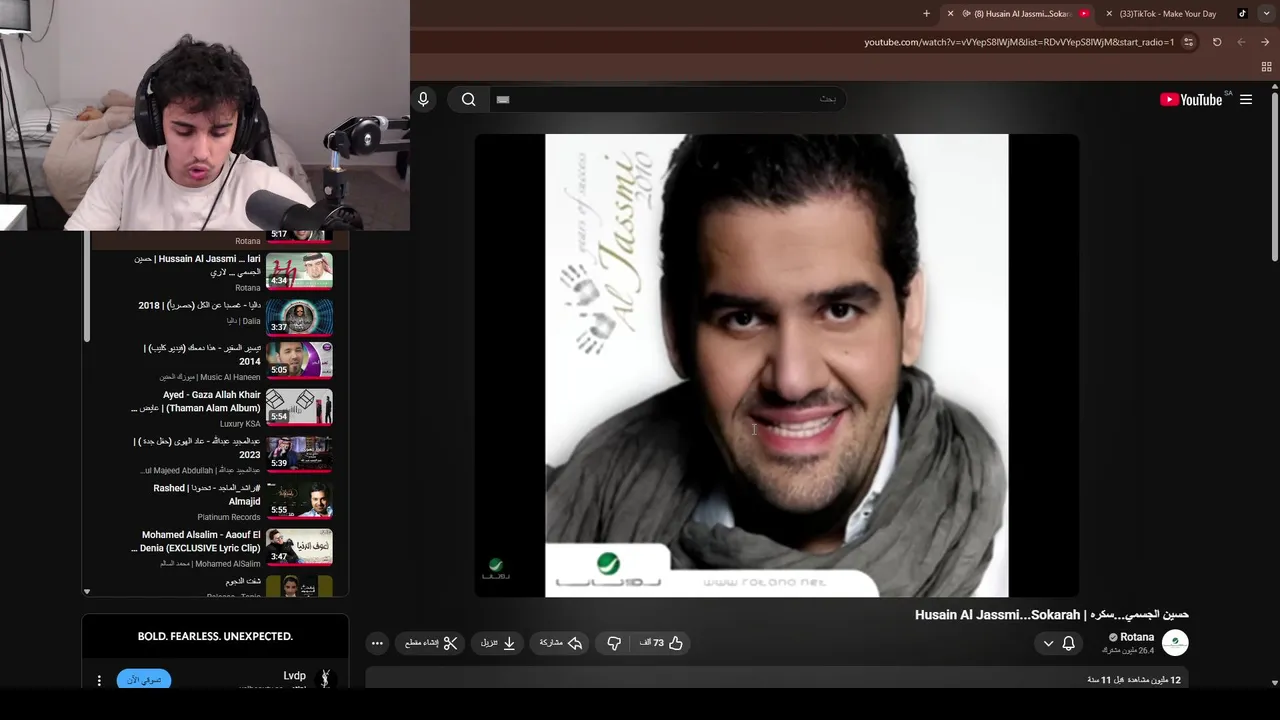Create a clip with the scissors button
This screenshot has width=1280, height=720.
click(x=431, y=643)
